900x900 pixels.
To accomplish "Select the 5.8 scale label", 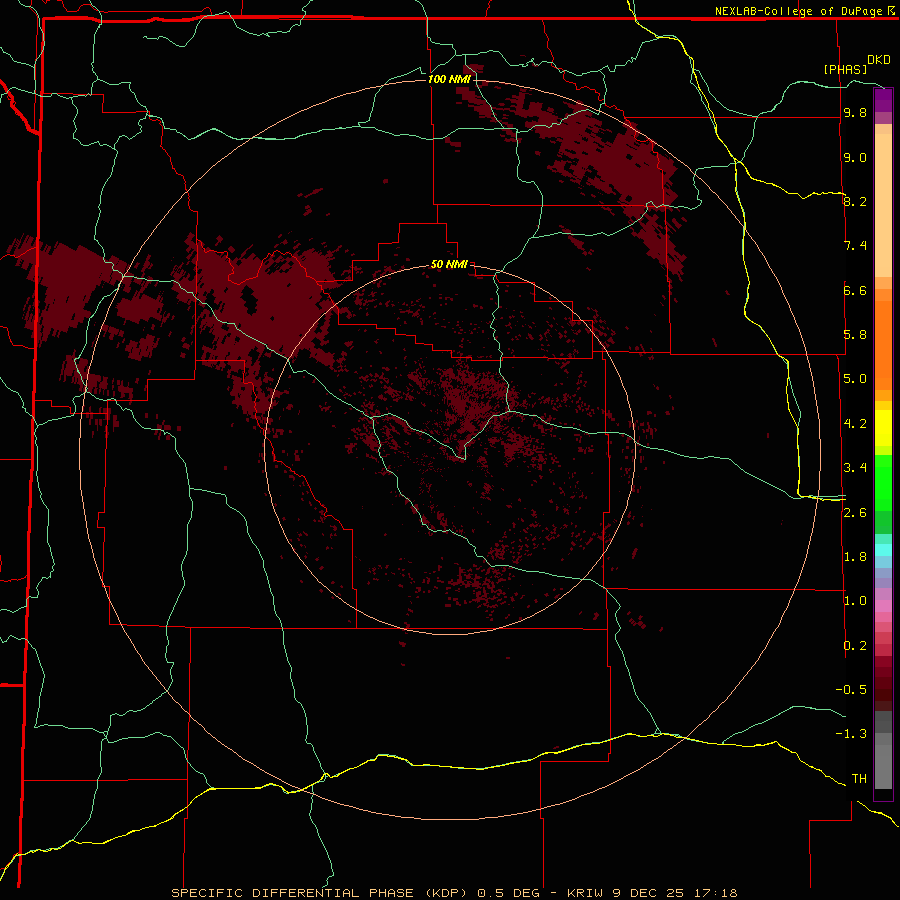I will [855, 335].
